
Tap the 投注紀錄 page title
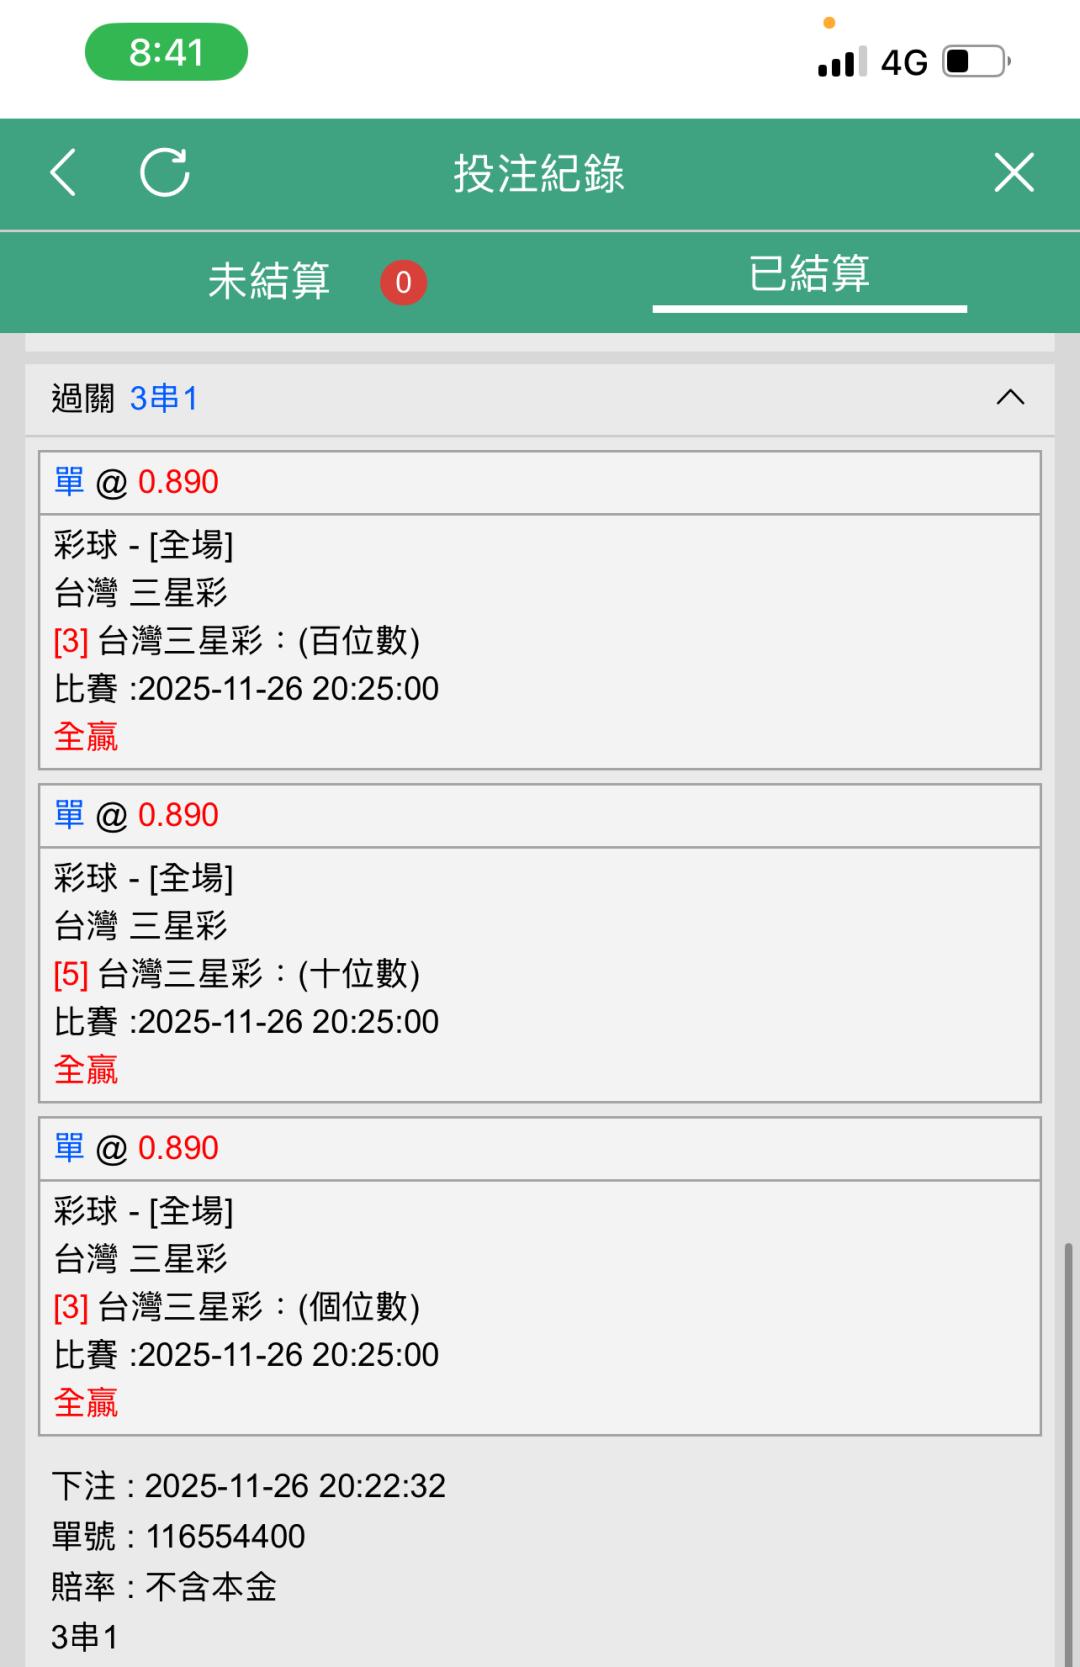click(539, 174)
